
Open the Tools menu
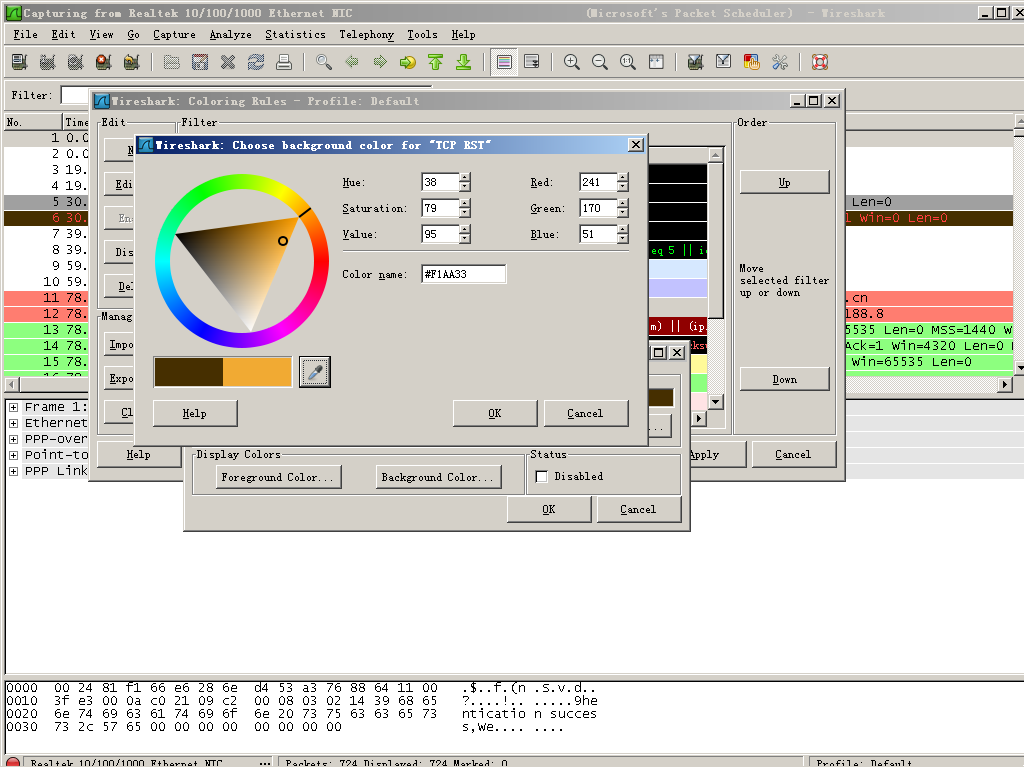423,35
